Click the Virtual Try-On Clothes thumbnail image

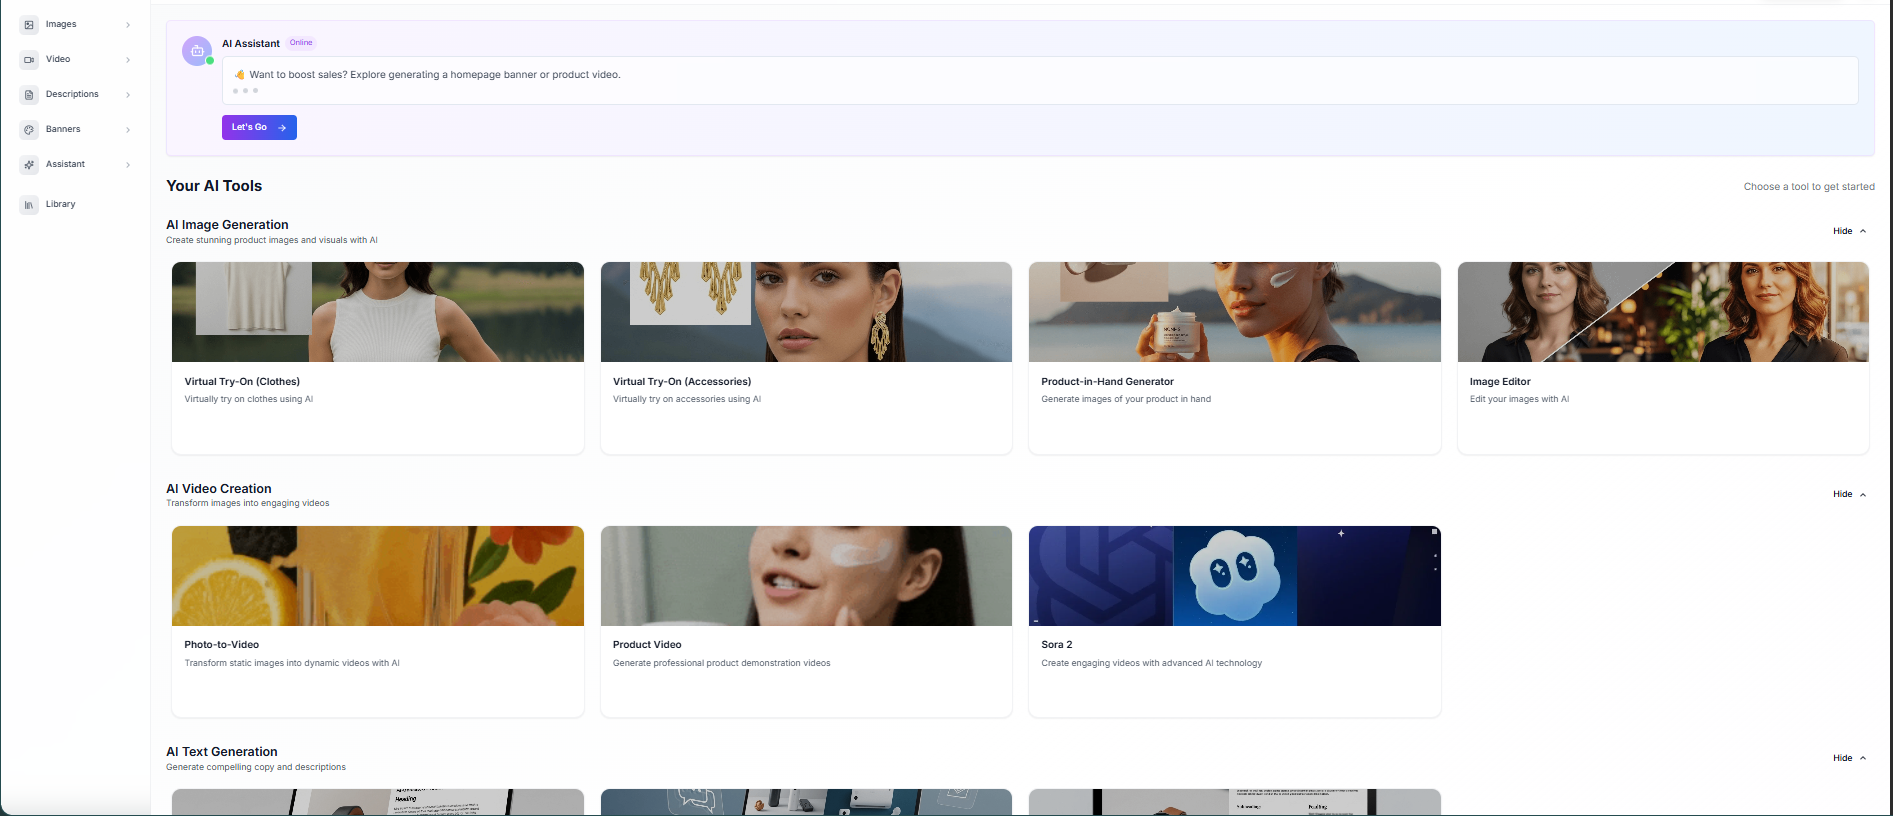[378, 312]
